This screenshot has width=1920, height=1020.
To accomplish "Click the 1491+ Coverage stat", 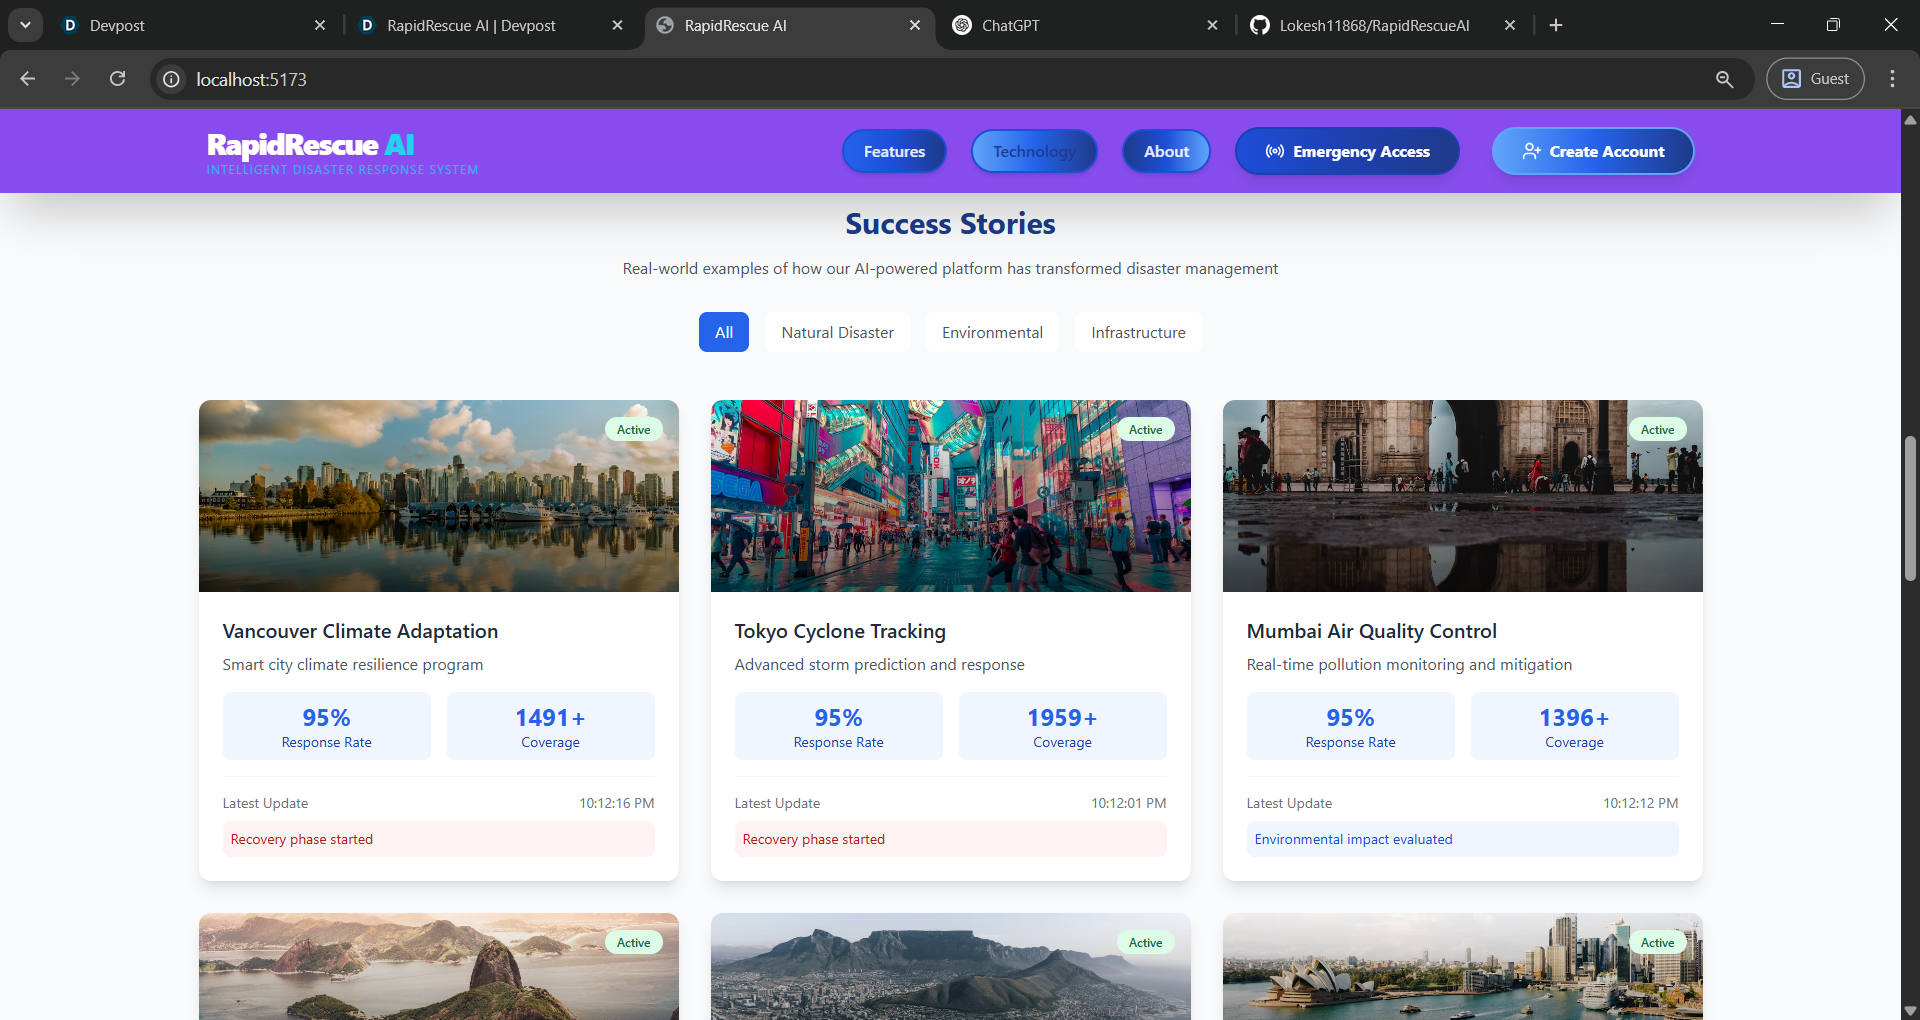I will click(x=551, y=726).
